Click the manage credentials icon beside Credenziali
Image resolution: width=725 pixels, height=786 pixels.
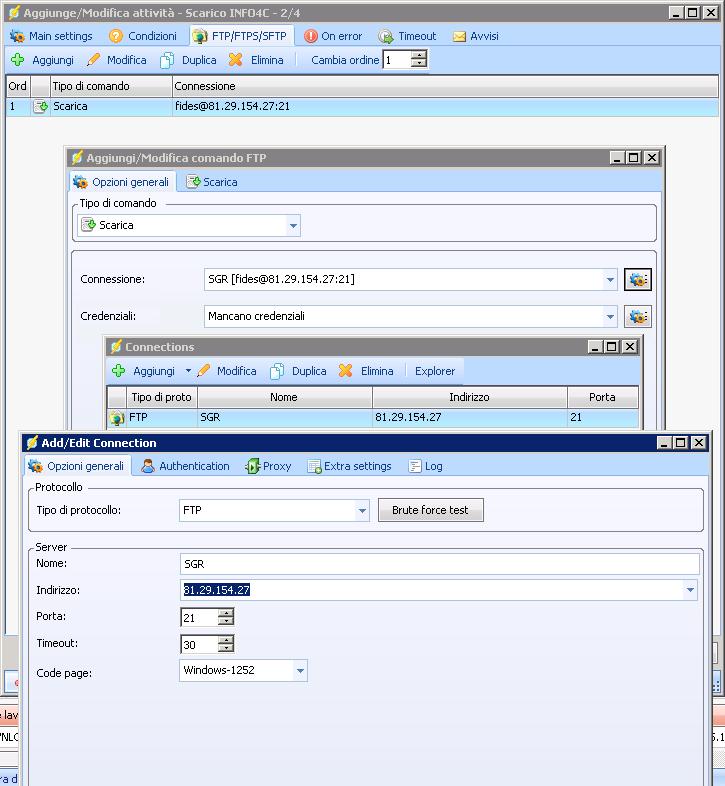638,317
